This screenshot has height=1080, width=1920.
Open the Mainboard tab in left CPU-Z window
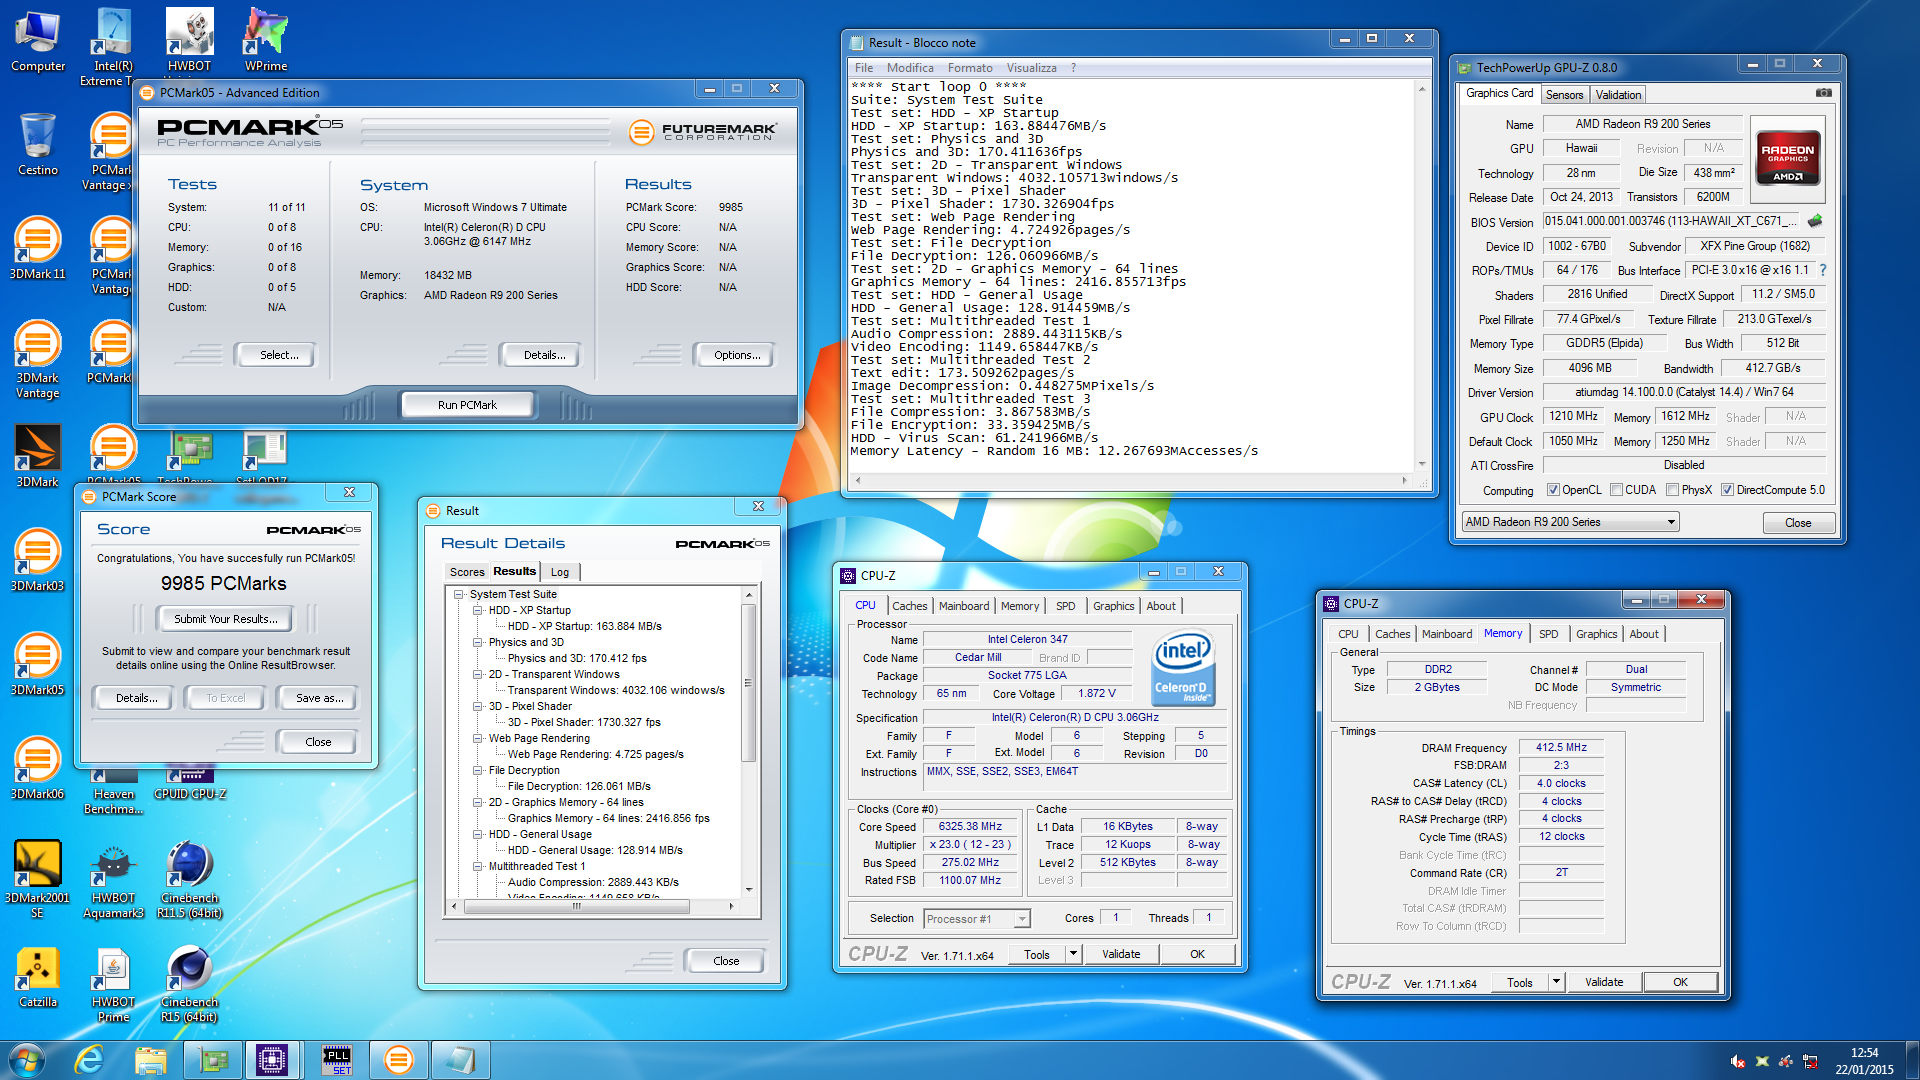pos(963,606)
